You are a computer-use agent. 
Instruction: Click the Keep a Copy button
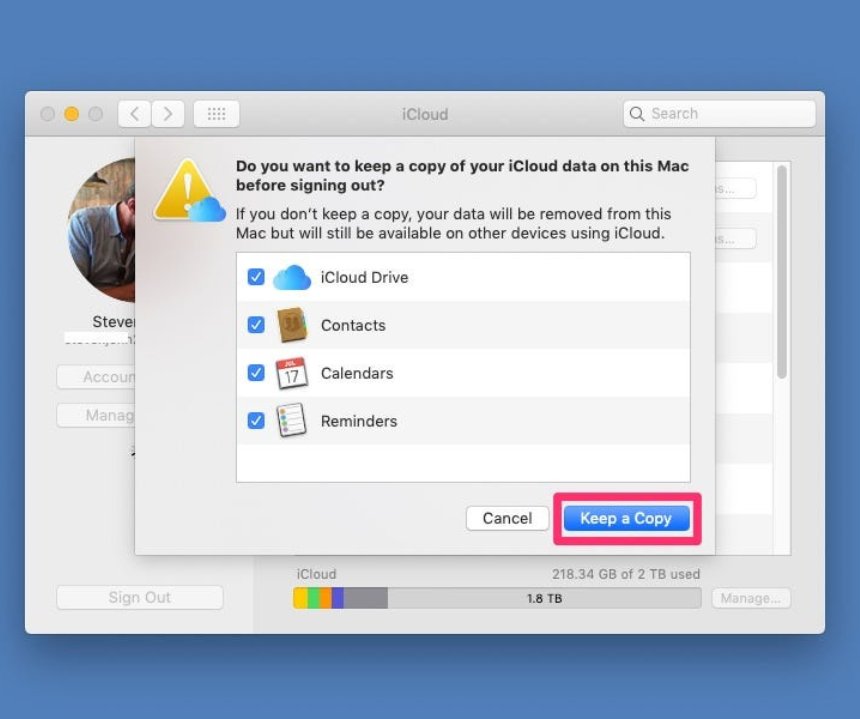pos(626,518)
